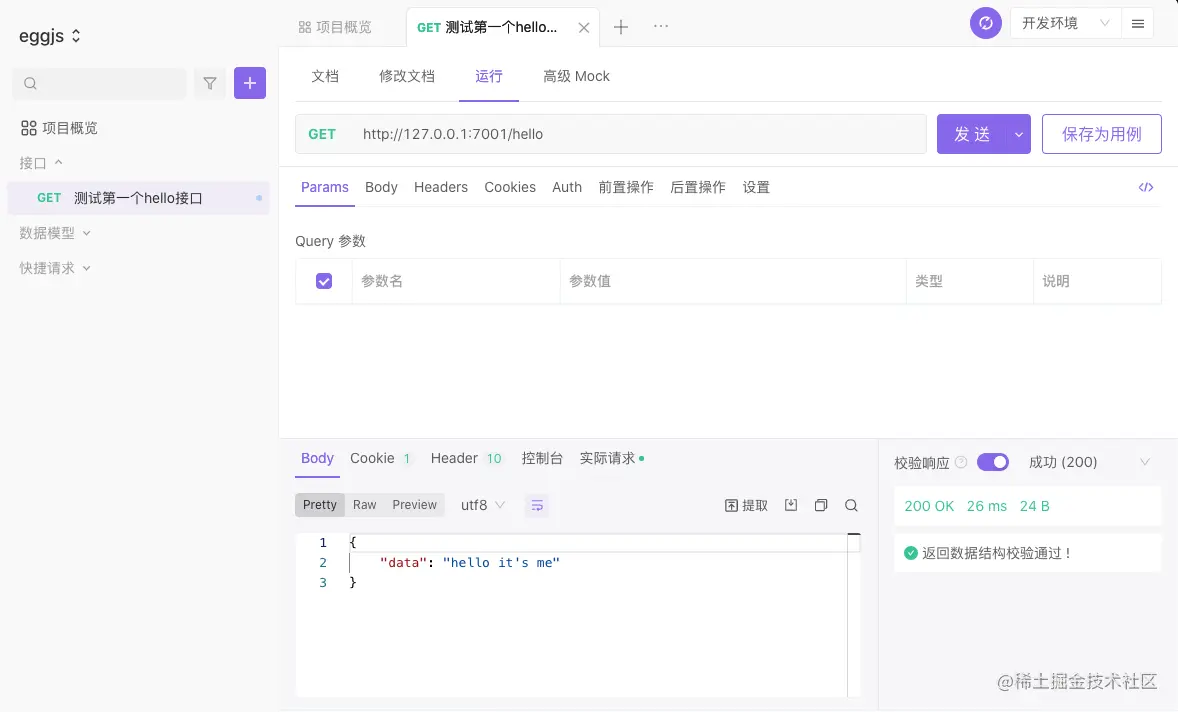Click the 发送 send button
Image resolution: width=1178 pixels, height=712 pixels.
click(972, 134)
